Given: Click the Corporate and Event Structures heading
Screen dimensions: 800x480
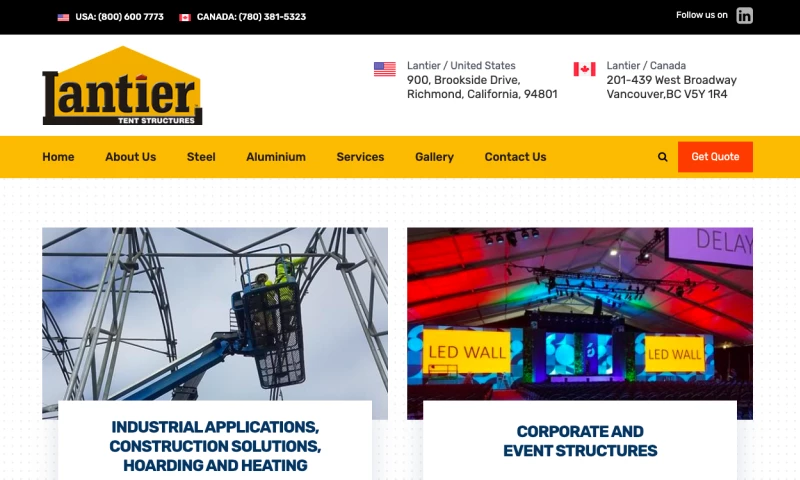Looking at the screenshot, I should click(x=580, y=441).
